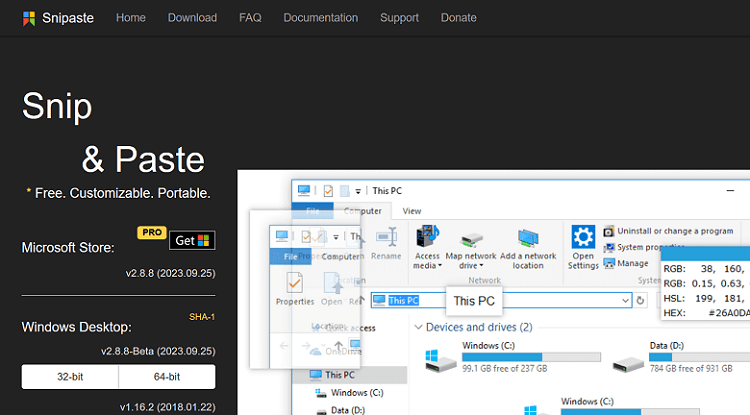The width and height of the screenshot is (750, 415).
Task: Open the Home page link
Action: click(x=131, y=18)
